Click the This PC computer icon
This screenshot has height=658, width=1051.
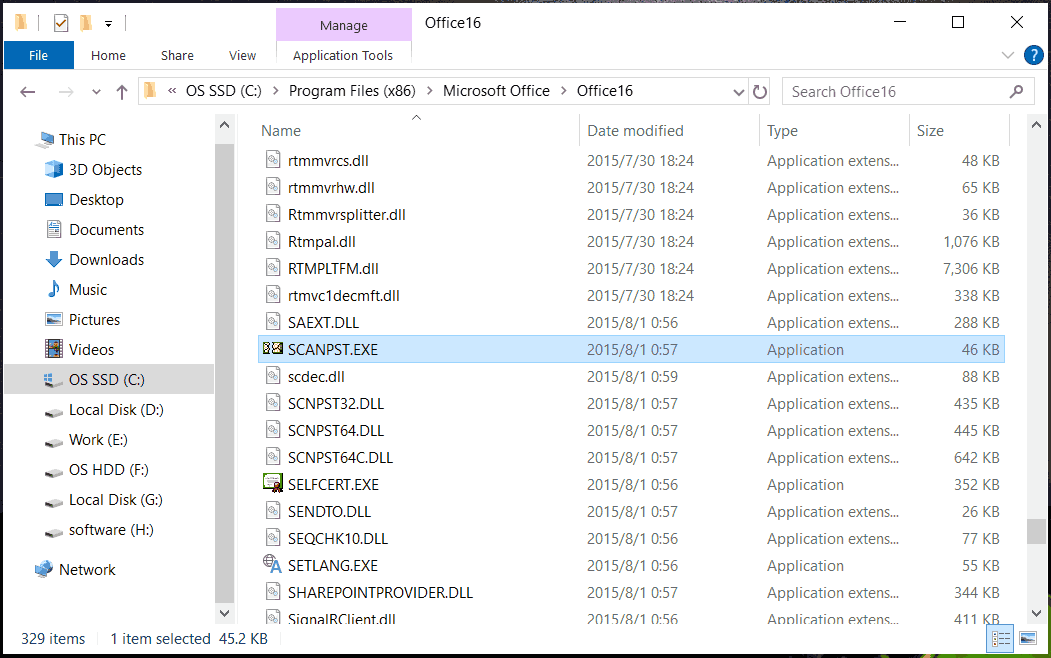point(46,139)
